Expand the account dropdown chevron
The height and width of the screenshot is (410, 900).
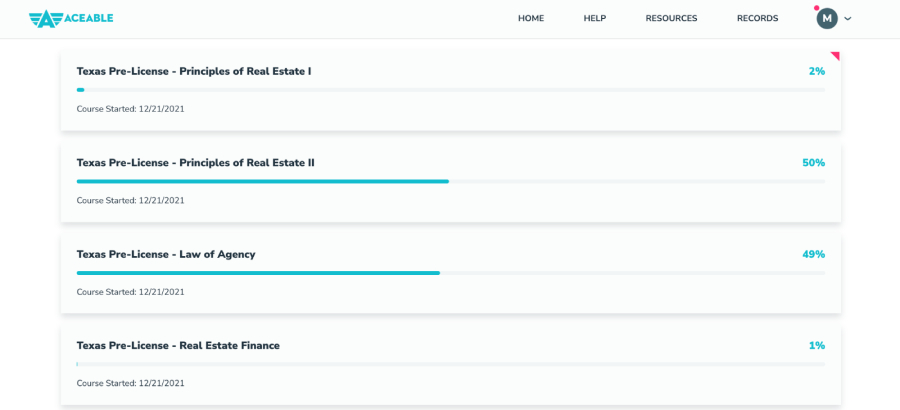coord(848,19)
